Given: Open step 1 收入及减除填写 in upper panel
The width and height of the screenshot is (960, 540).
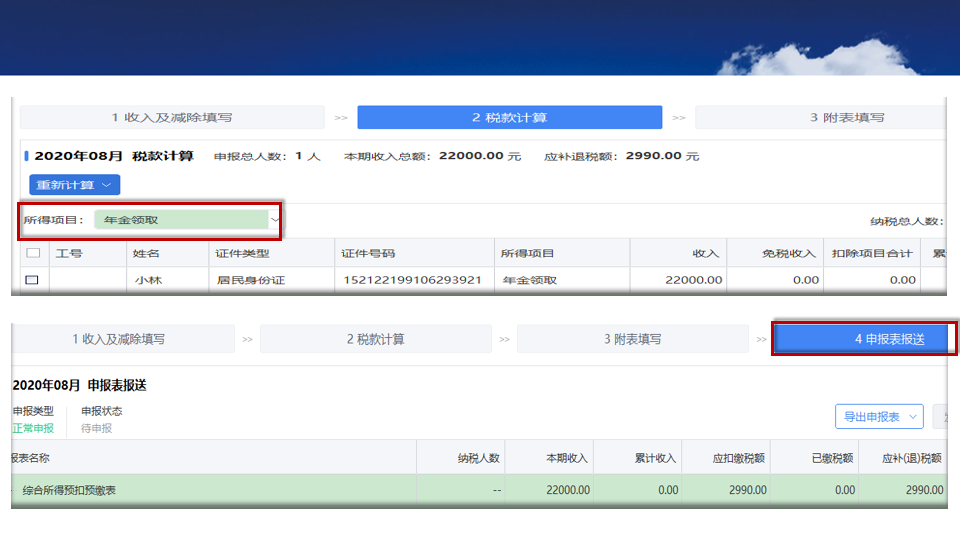Looking at the screenshot, I should [172, 118].
